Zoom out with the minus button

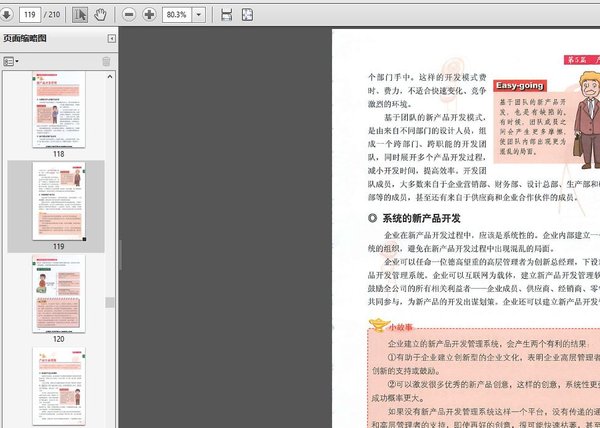tap(129, 15)
